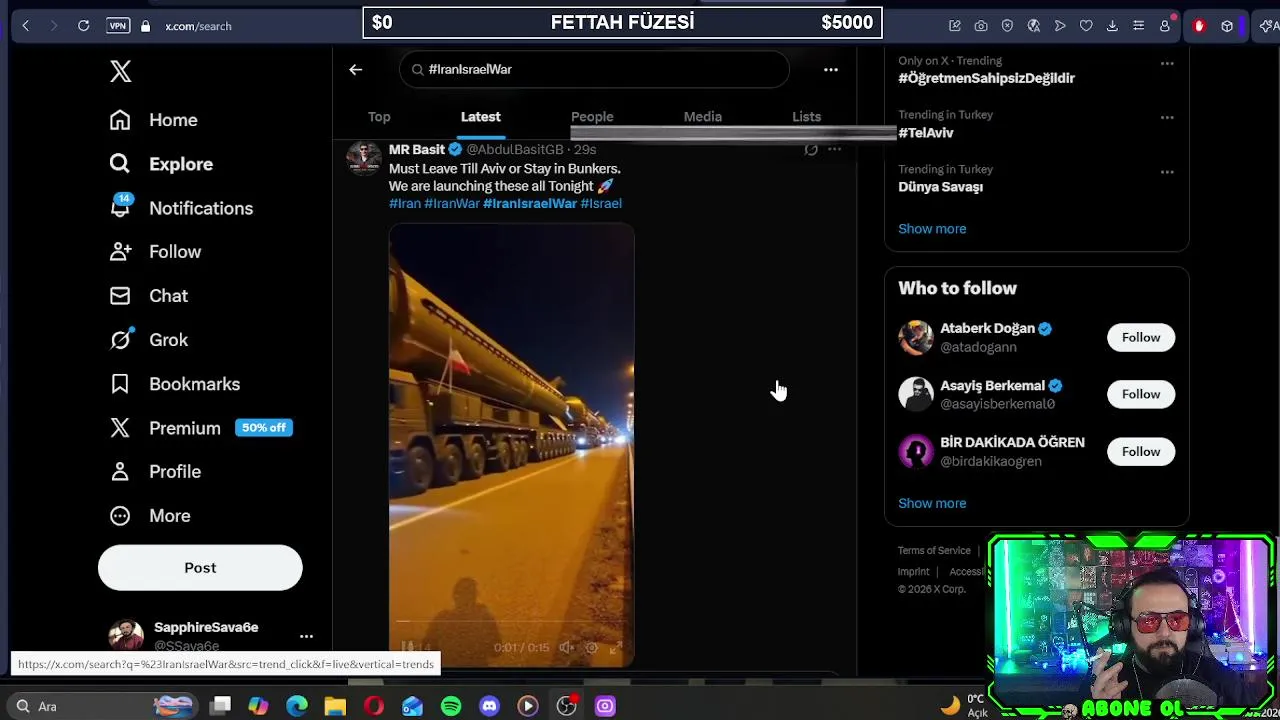
Task: Toggle the browser VPN badge
Action: (x=118, y=26)
